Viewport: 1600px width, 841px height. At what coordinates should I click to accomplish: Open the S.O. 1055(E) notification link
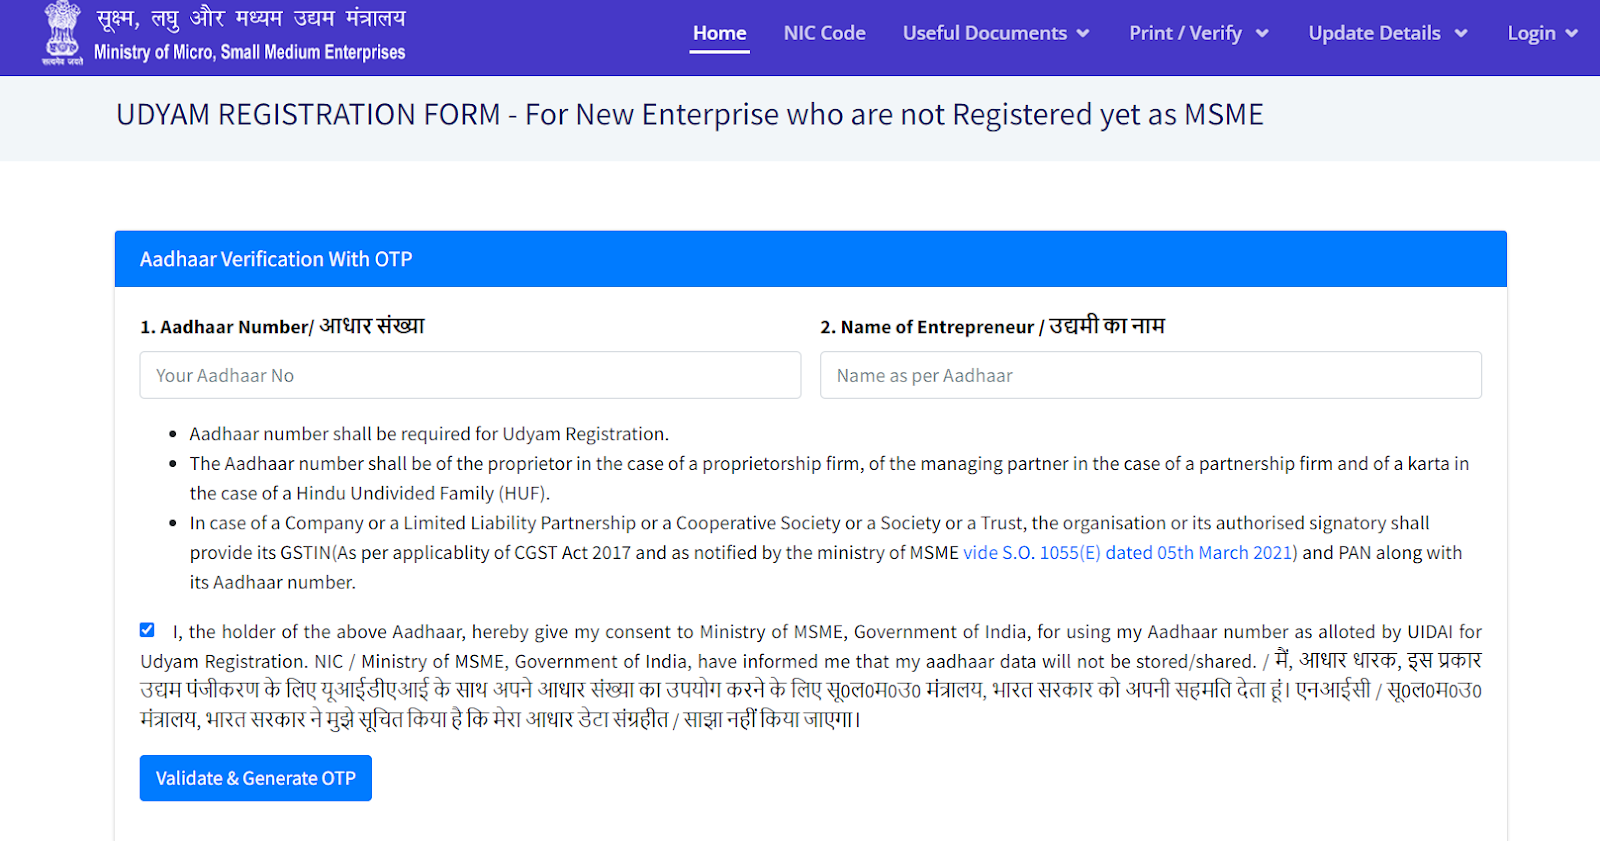(1130, 553)
